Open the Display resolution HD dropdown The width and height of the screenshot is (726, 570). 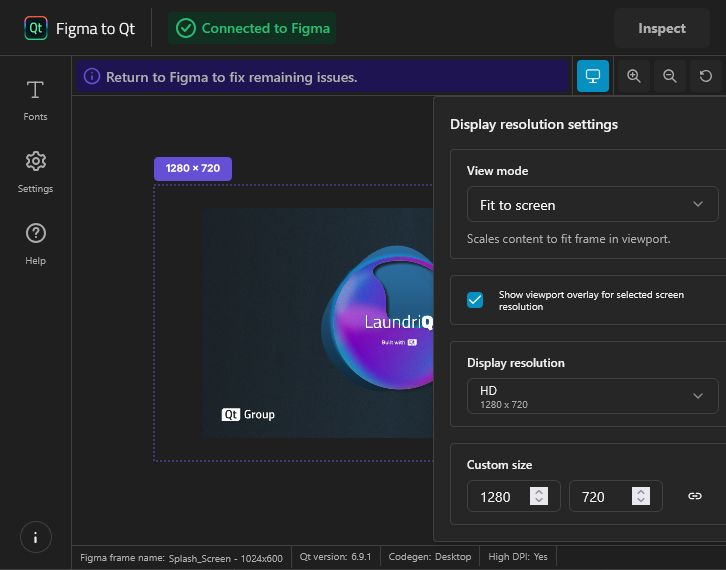[592, 396]
